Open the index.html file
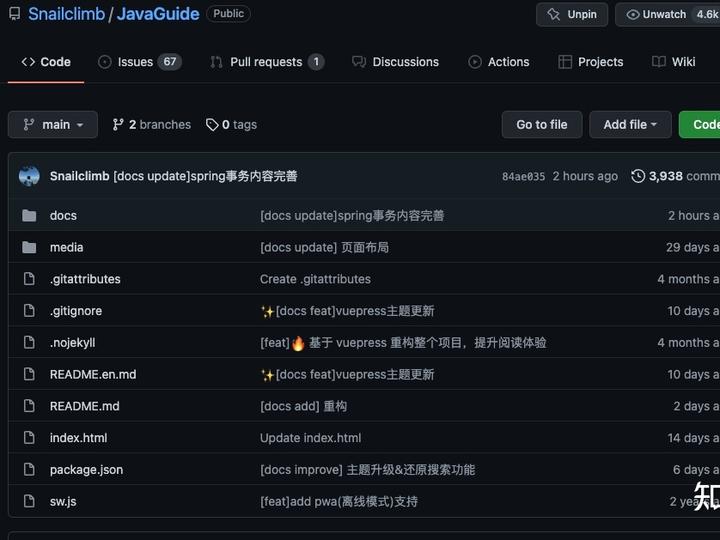 [x=79, y=438]
